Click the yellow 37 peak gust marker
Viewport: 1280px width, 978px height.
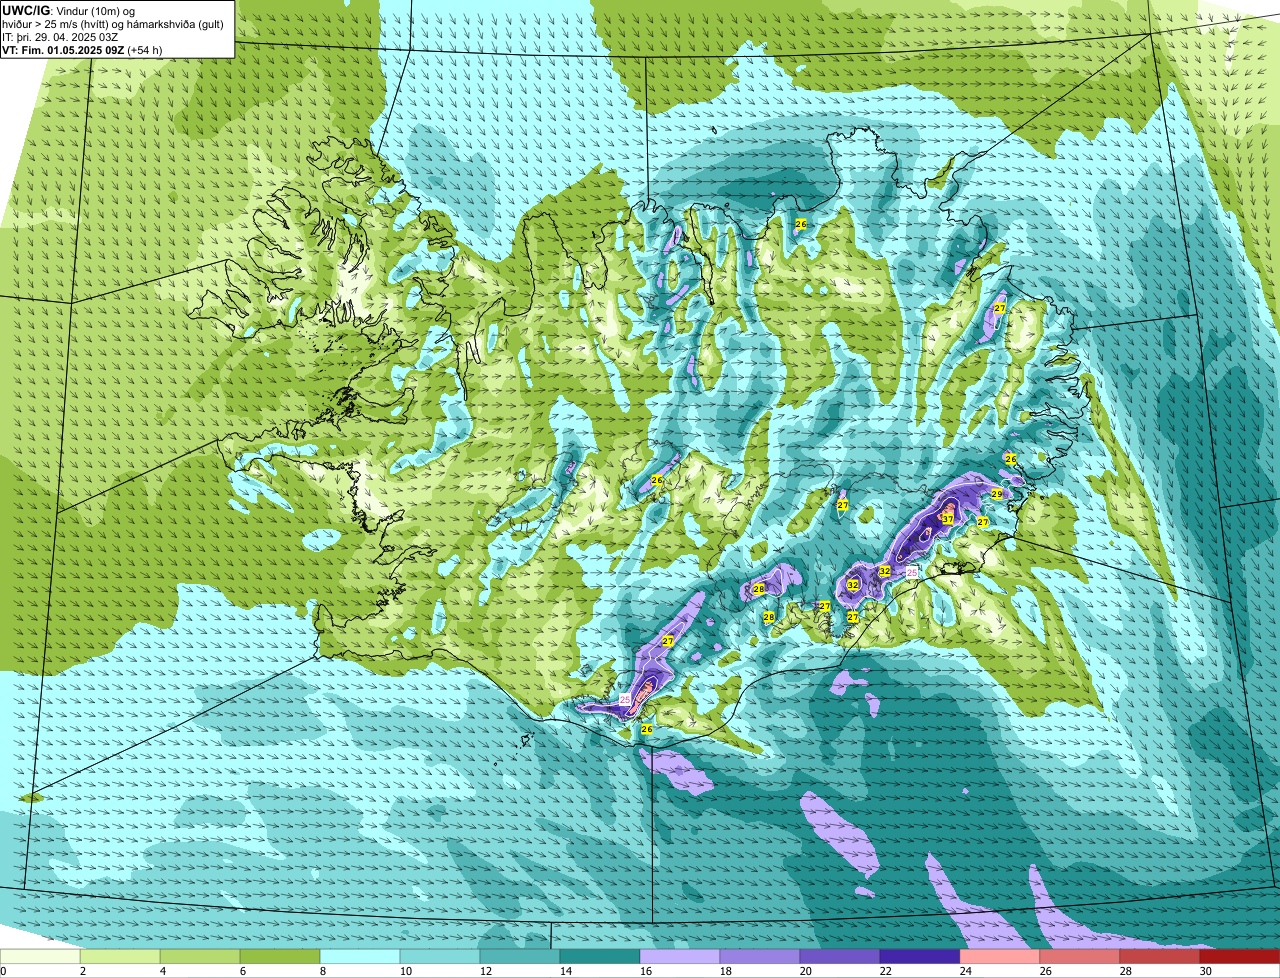[x=947, y=519]
